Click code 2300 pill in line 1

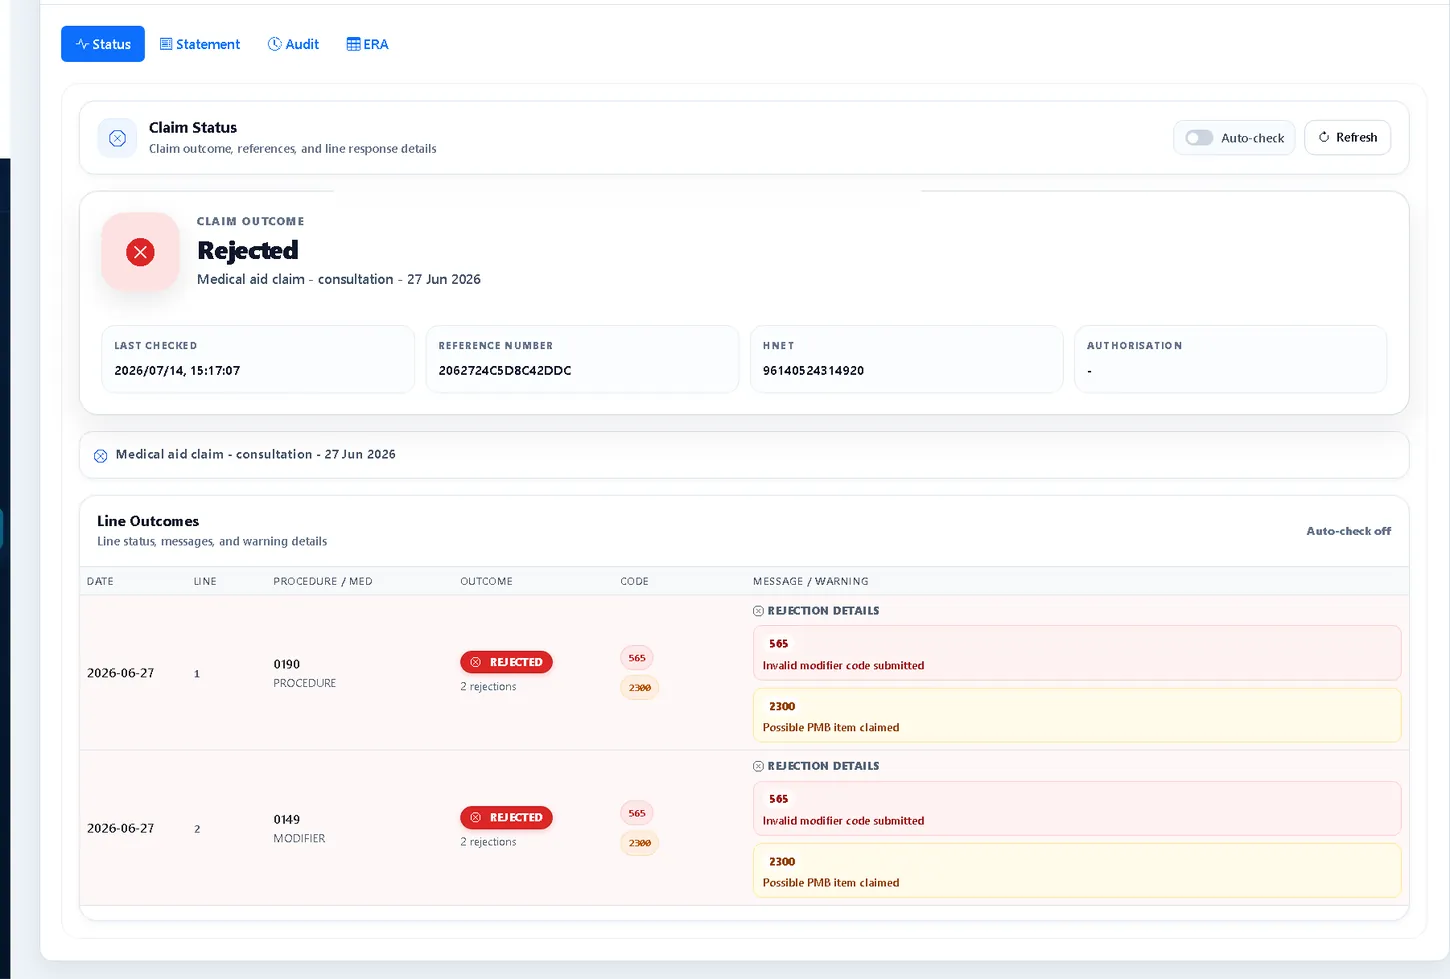pos(640,688)
